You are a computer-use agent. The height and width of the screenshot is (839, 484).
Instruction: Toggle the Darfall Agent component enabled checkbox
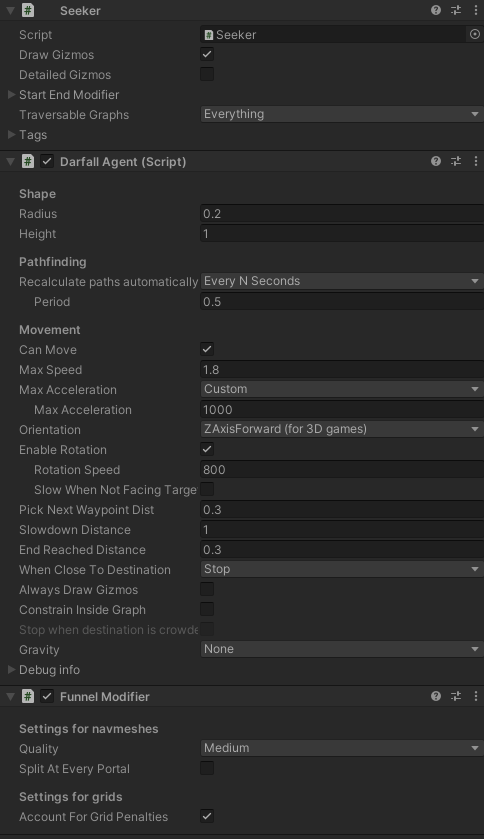tap(47, 161)
